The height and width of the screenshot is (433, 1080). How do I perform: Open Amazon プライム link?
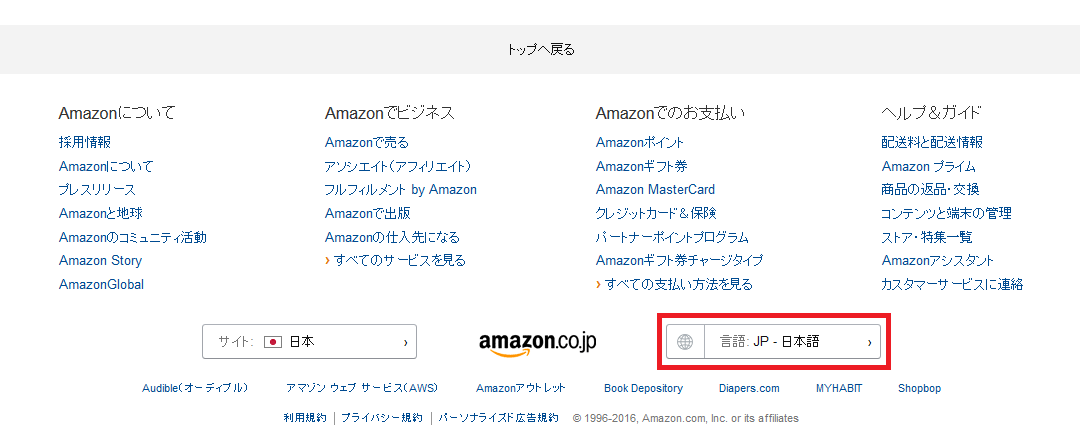click(x=928, y=167)
